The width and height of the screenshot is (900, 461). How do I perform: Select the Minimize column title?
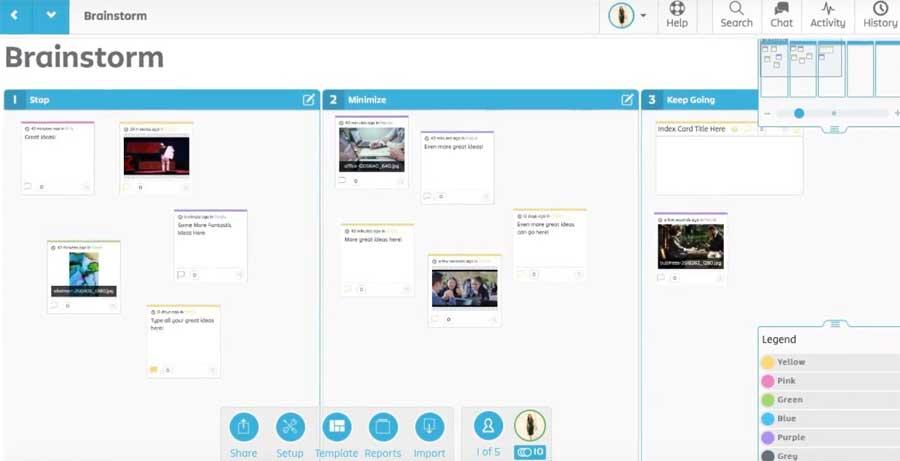point(367,100)
